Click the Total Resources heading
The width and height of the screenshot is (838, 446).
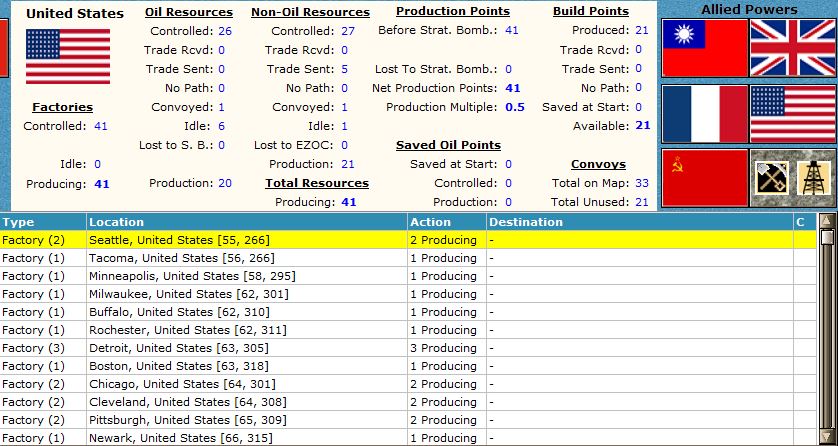[x=317, y=183]
